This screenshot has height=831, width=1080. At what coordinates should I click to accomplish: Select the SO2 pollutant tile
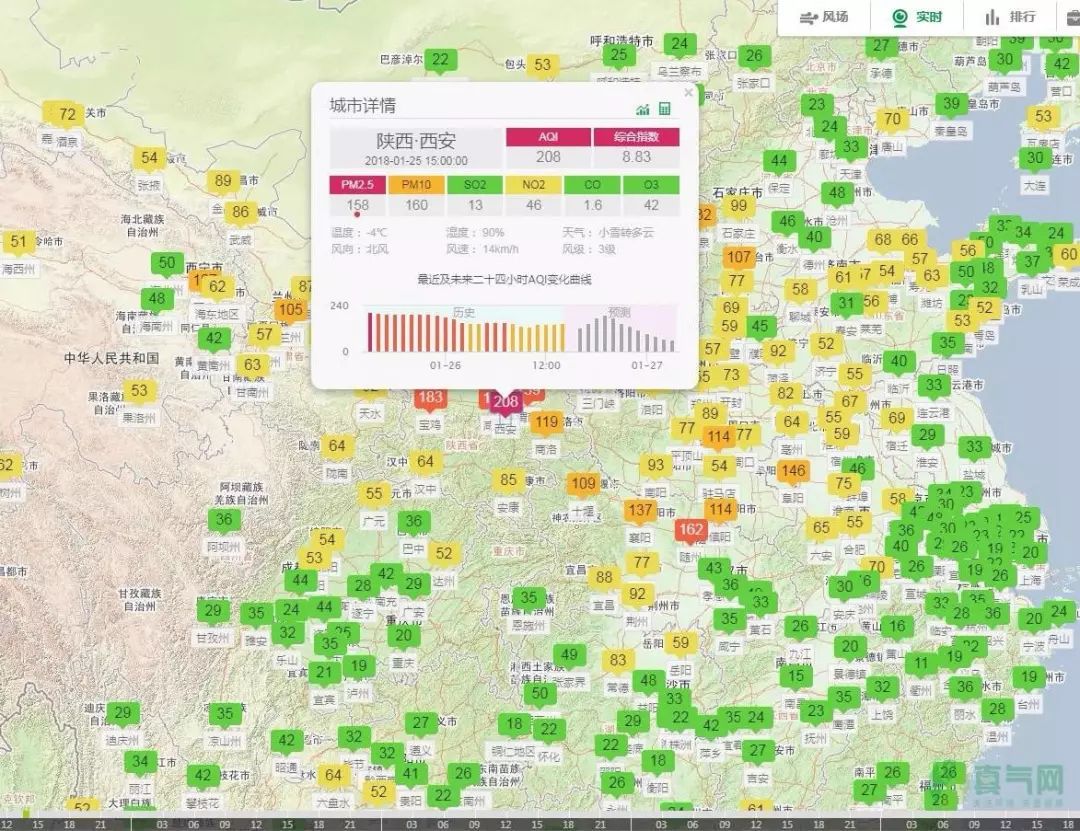click(475, 185)
